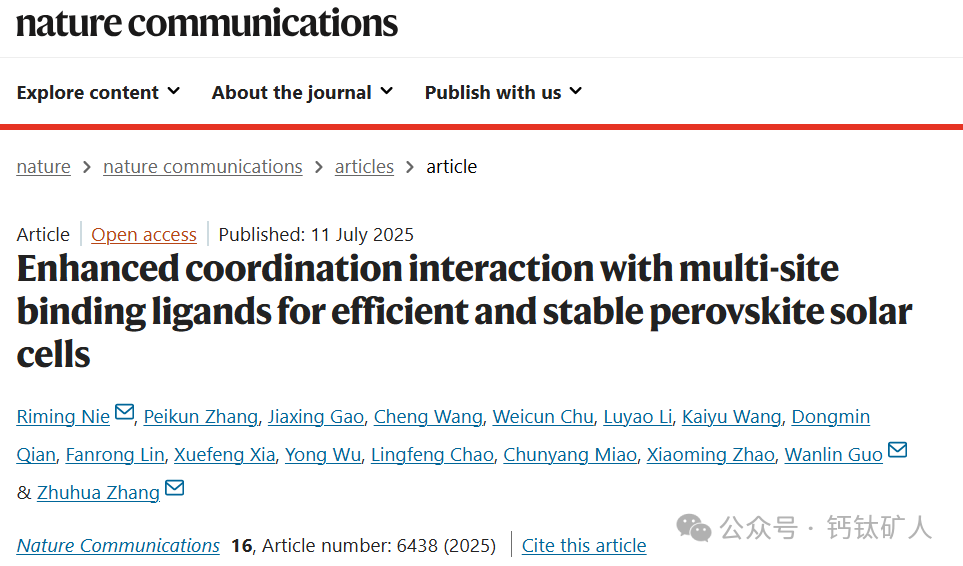The height and width of the screenshot is (566, 963).
Task: Click the nature communications journal logo
Action: click(207, 22)
